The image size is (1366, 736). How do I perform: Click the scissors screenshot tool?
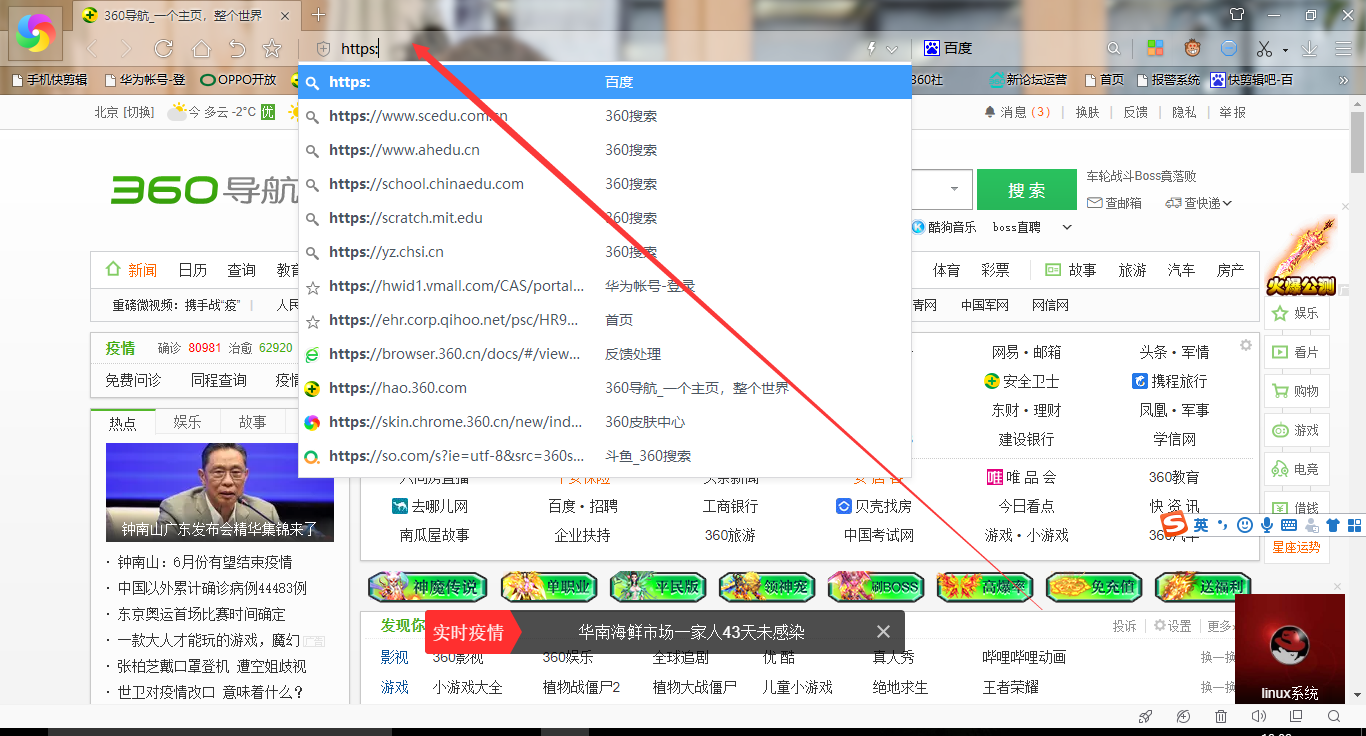pos(1264,48)
